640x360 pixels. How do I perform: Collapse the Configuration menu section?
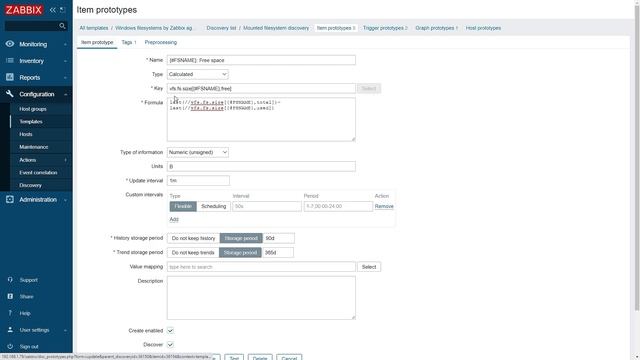65,94
